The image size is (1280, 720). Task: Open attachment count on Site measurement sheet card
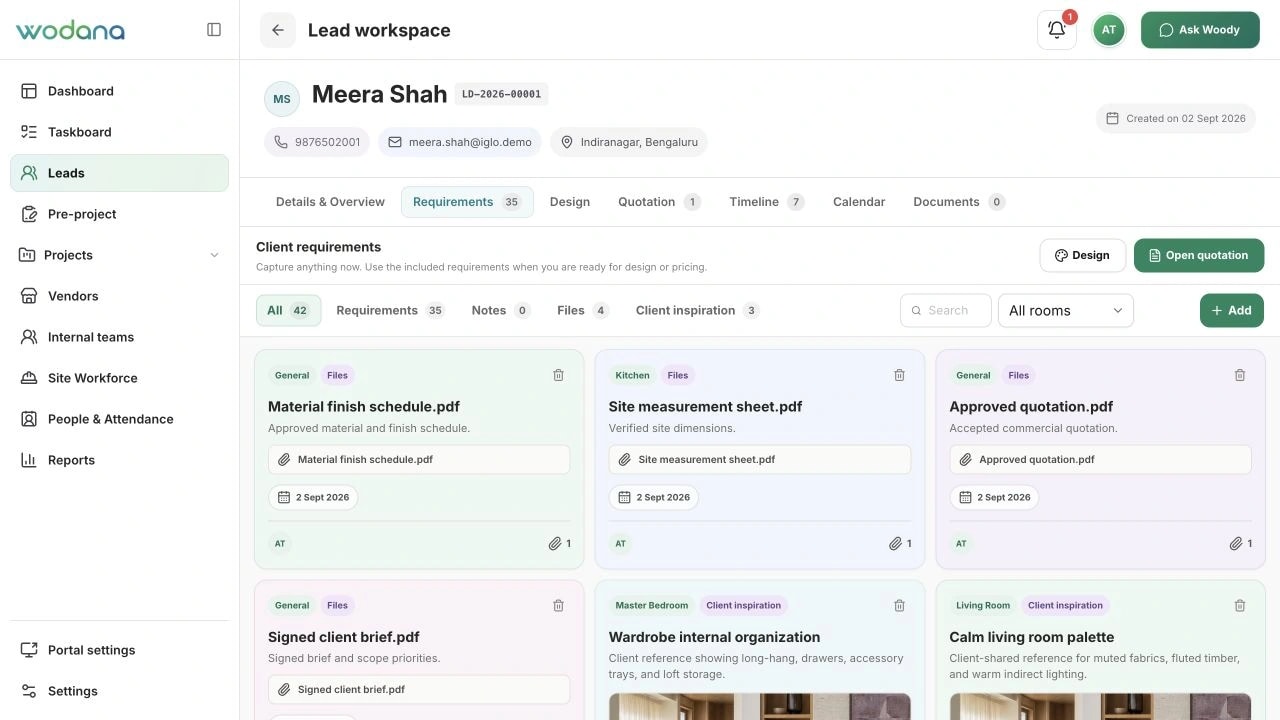pos(900,544)
